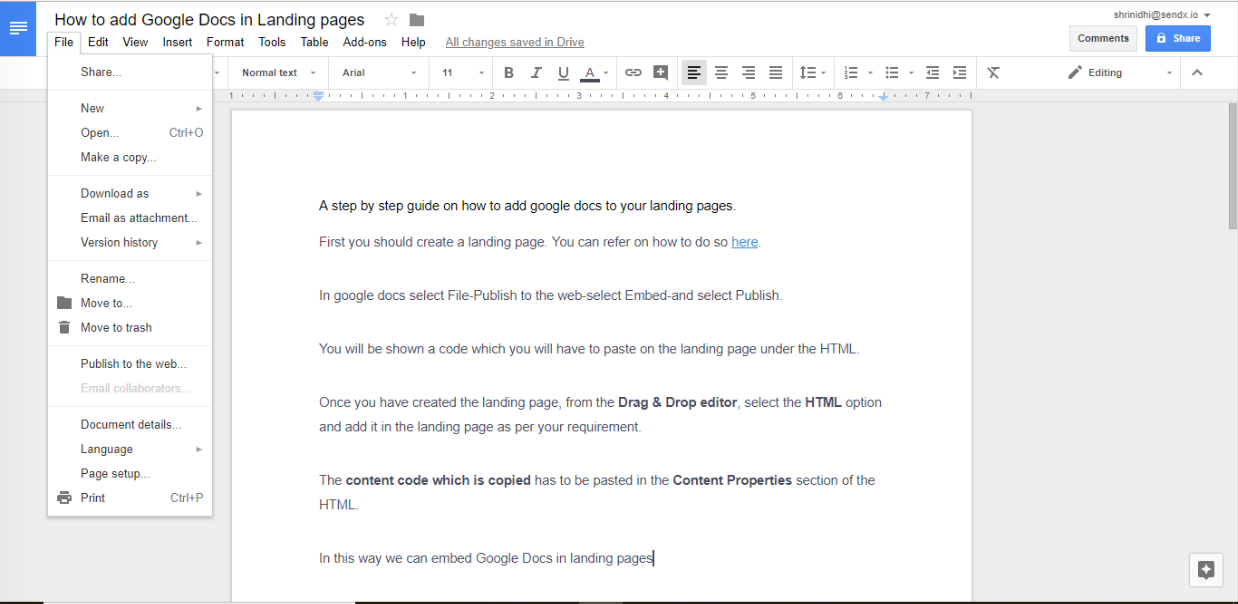The height and width of the screenshot is (604, 1238).
Task: Open the Format menu
Action: click(225, 42)
